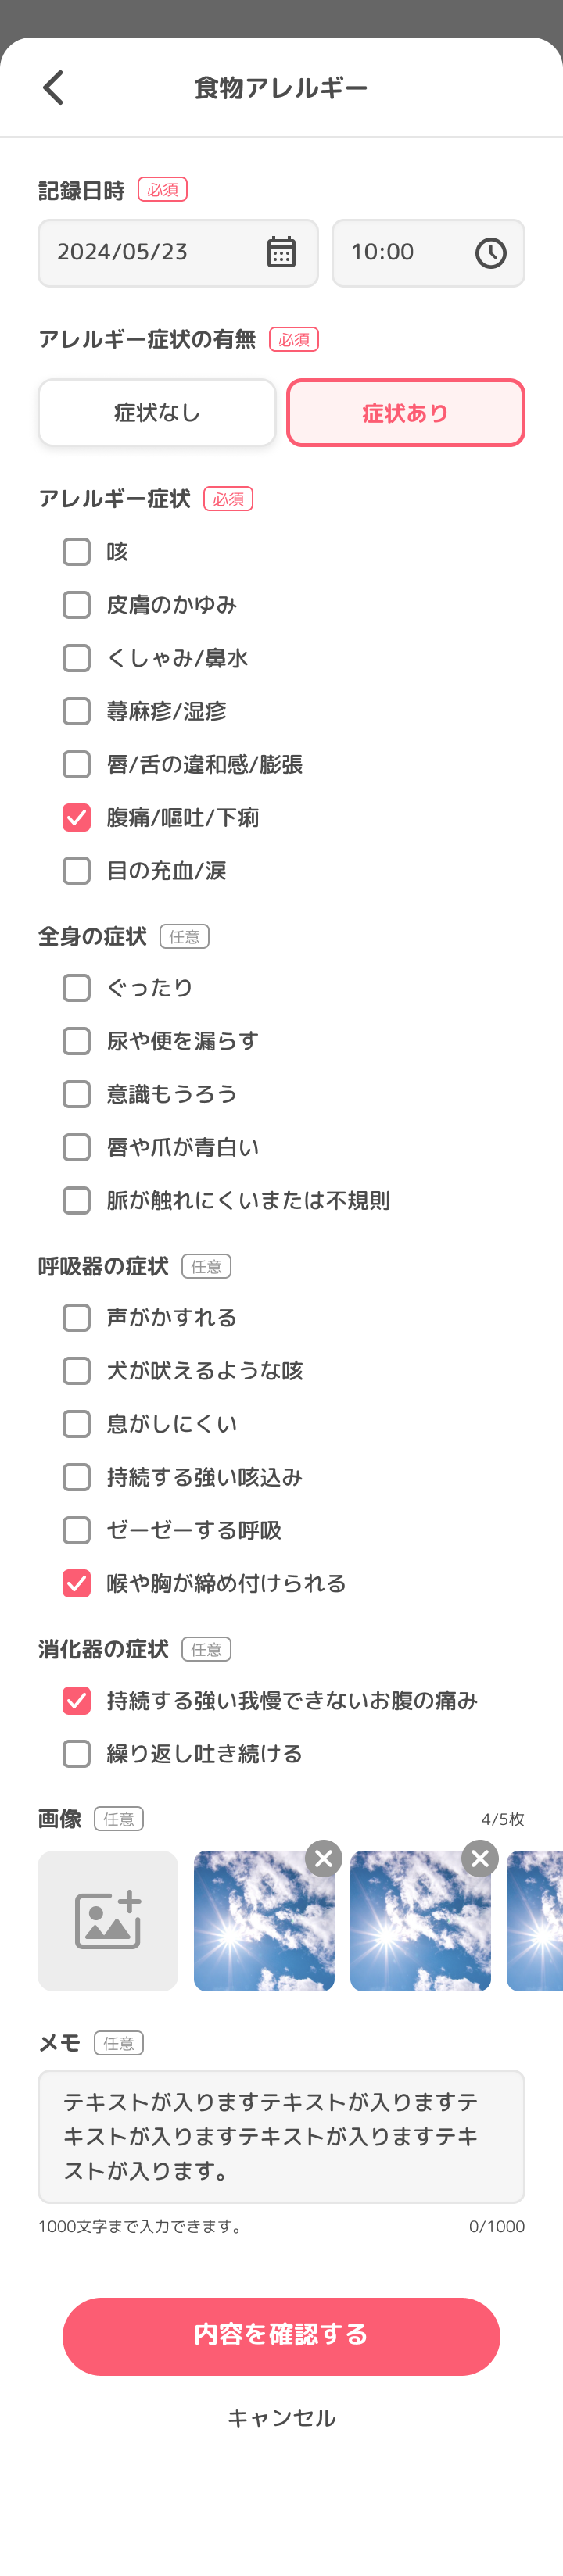
Task: Click the 2024/05/23 date field
Action: point(150,253)
